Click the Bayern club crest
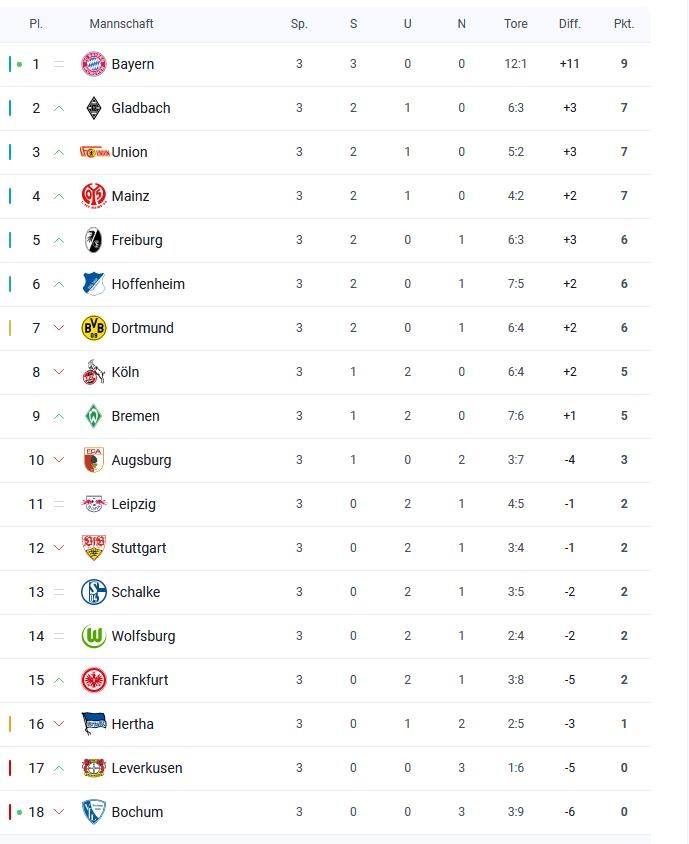Image resolution: width=689 pixels, height=844 pixels. click(x=94, y=64)
